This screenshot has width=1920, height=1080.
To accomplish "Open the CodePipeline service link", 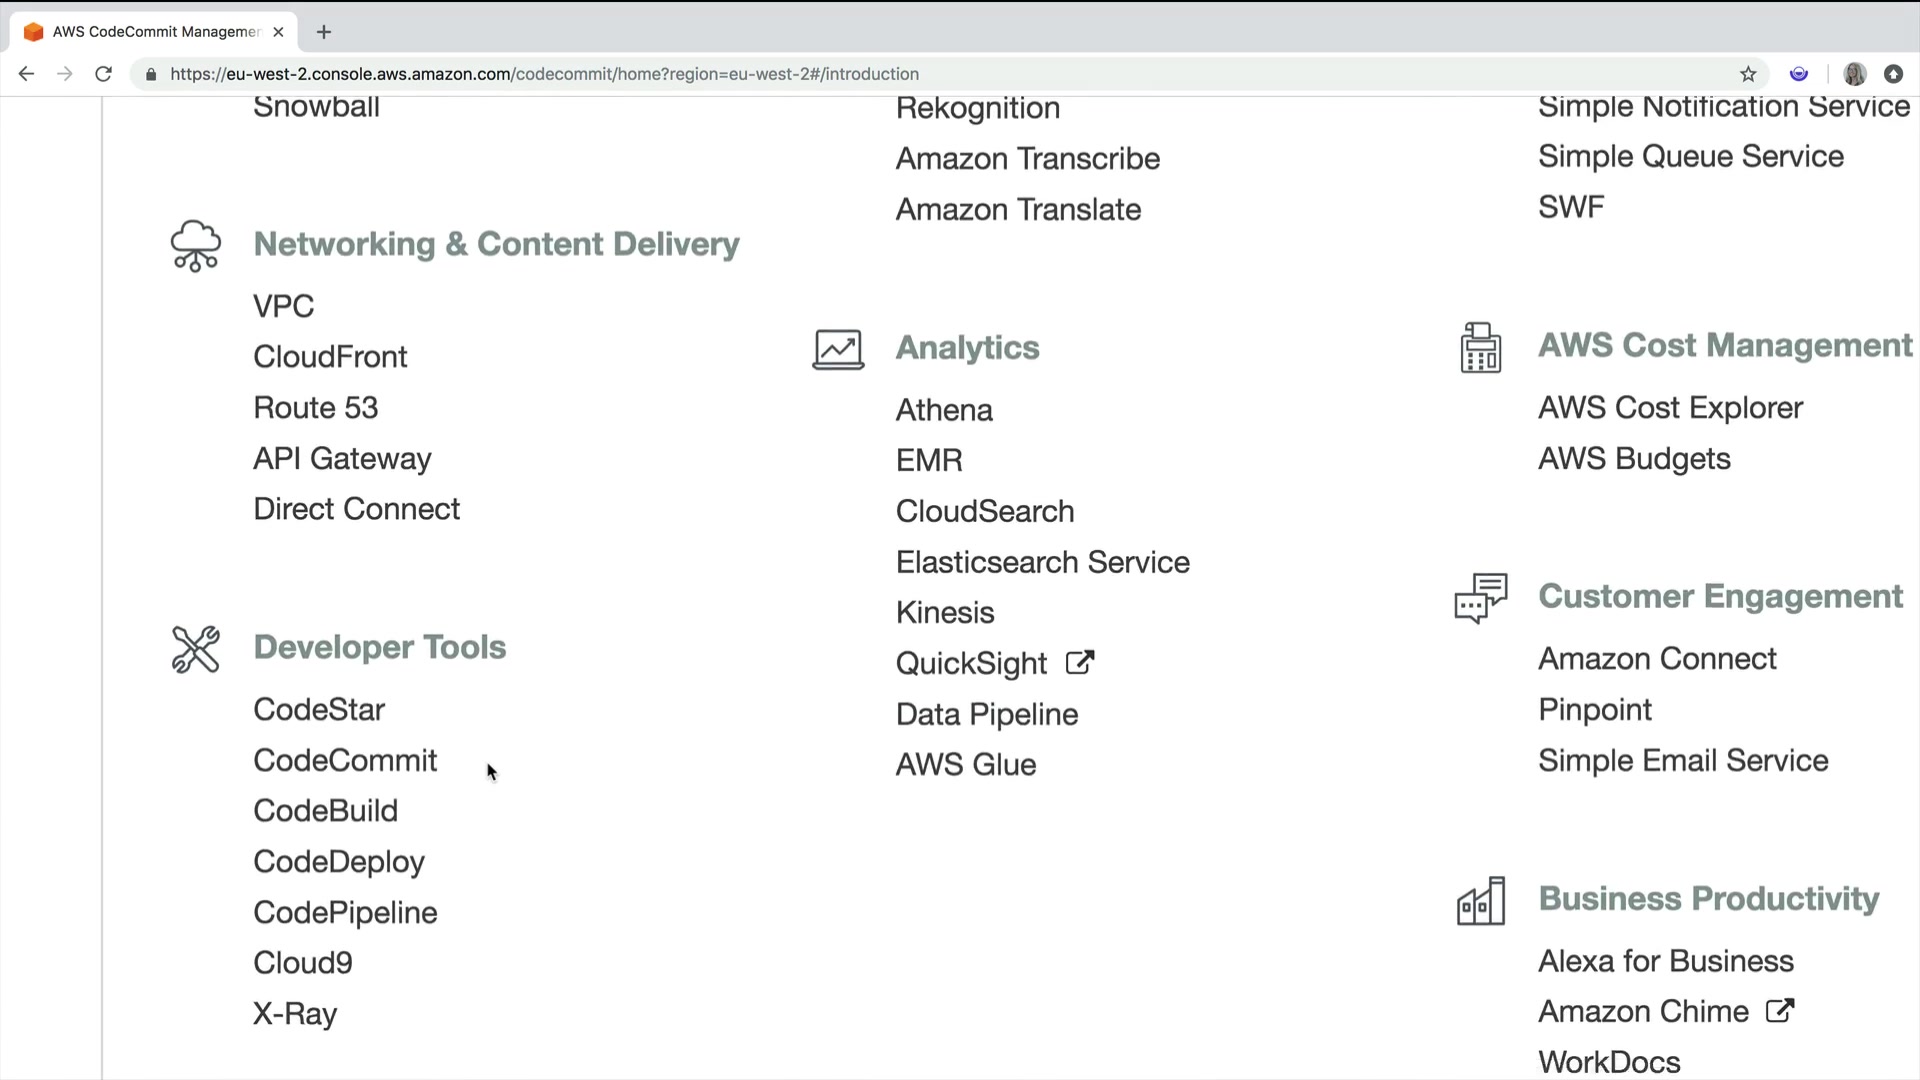I will (x=345, y=913).
